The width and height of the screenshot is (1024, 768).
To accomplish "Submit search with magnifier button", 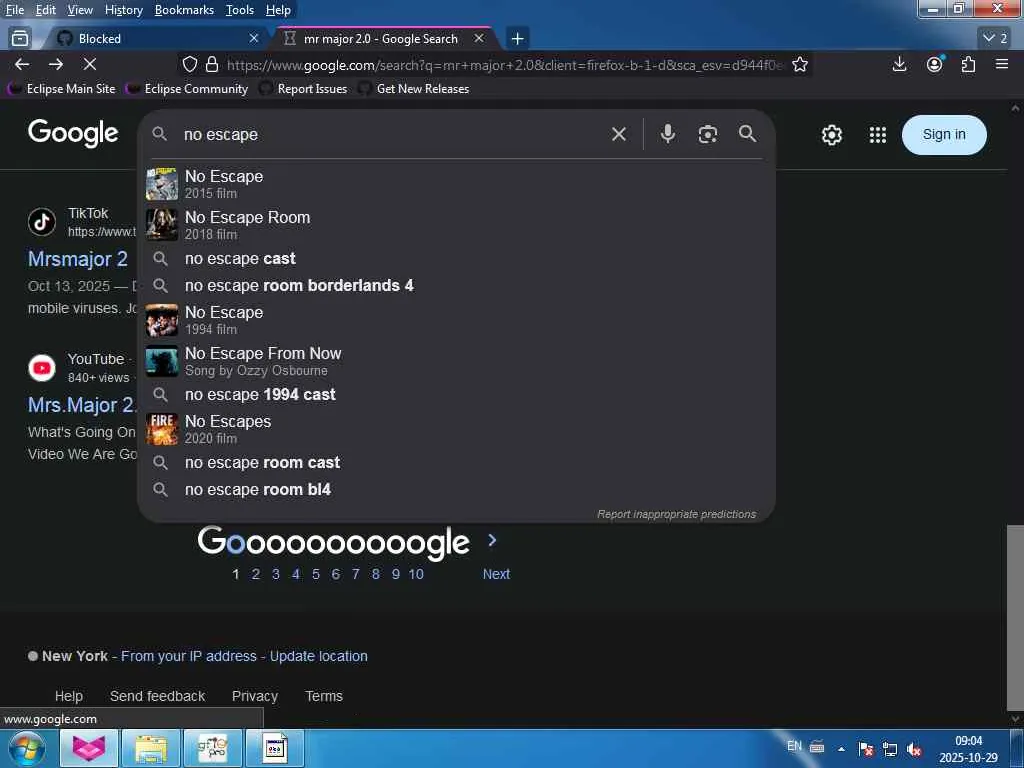I will coord(748,134).
